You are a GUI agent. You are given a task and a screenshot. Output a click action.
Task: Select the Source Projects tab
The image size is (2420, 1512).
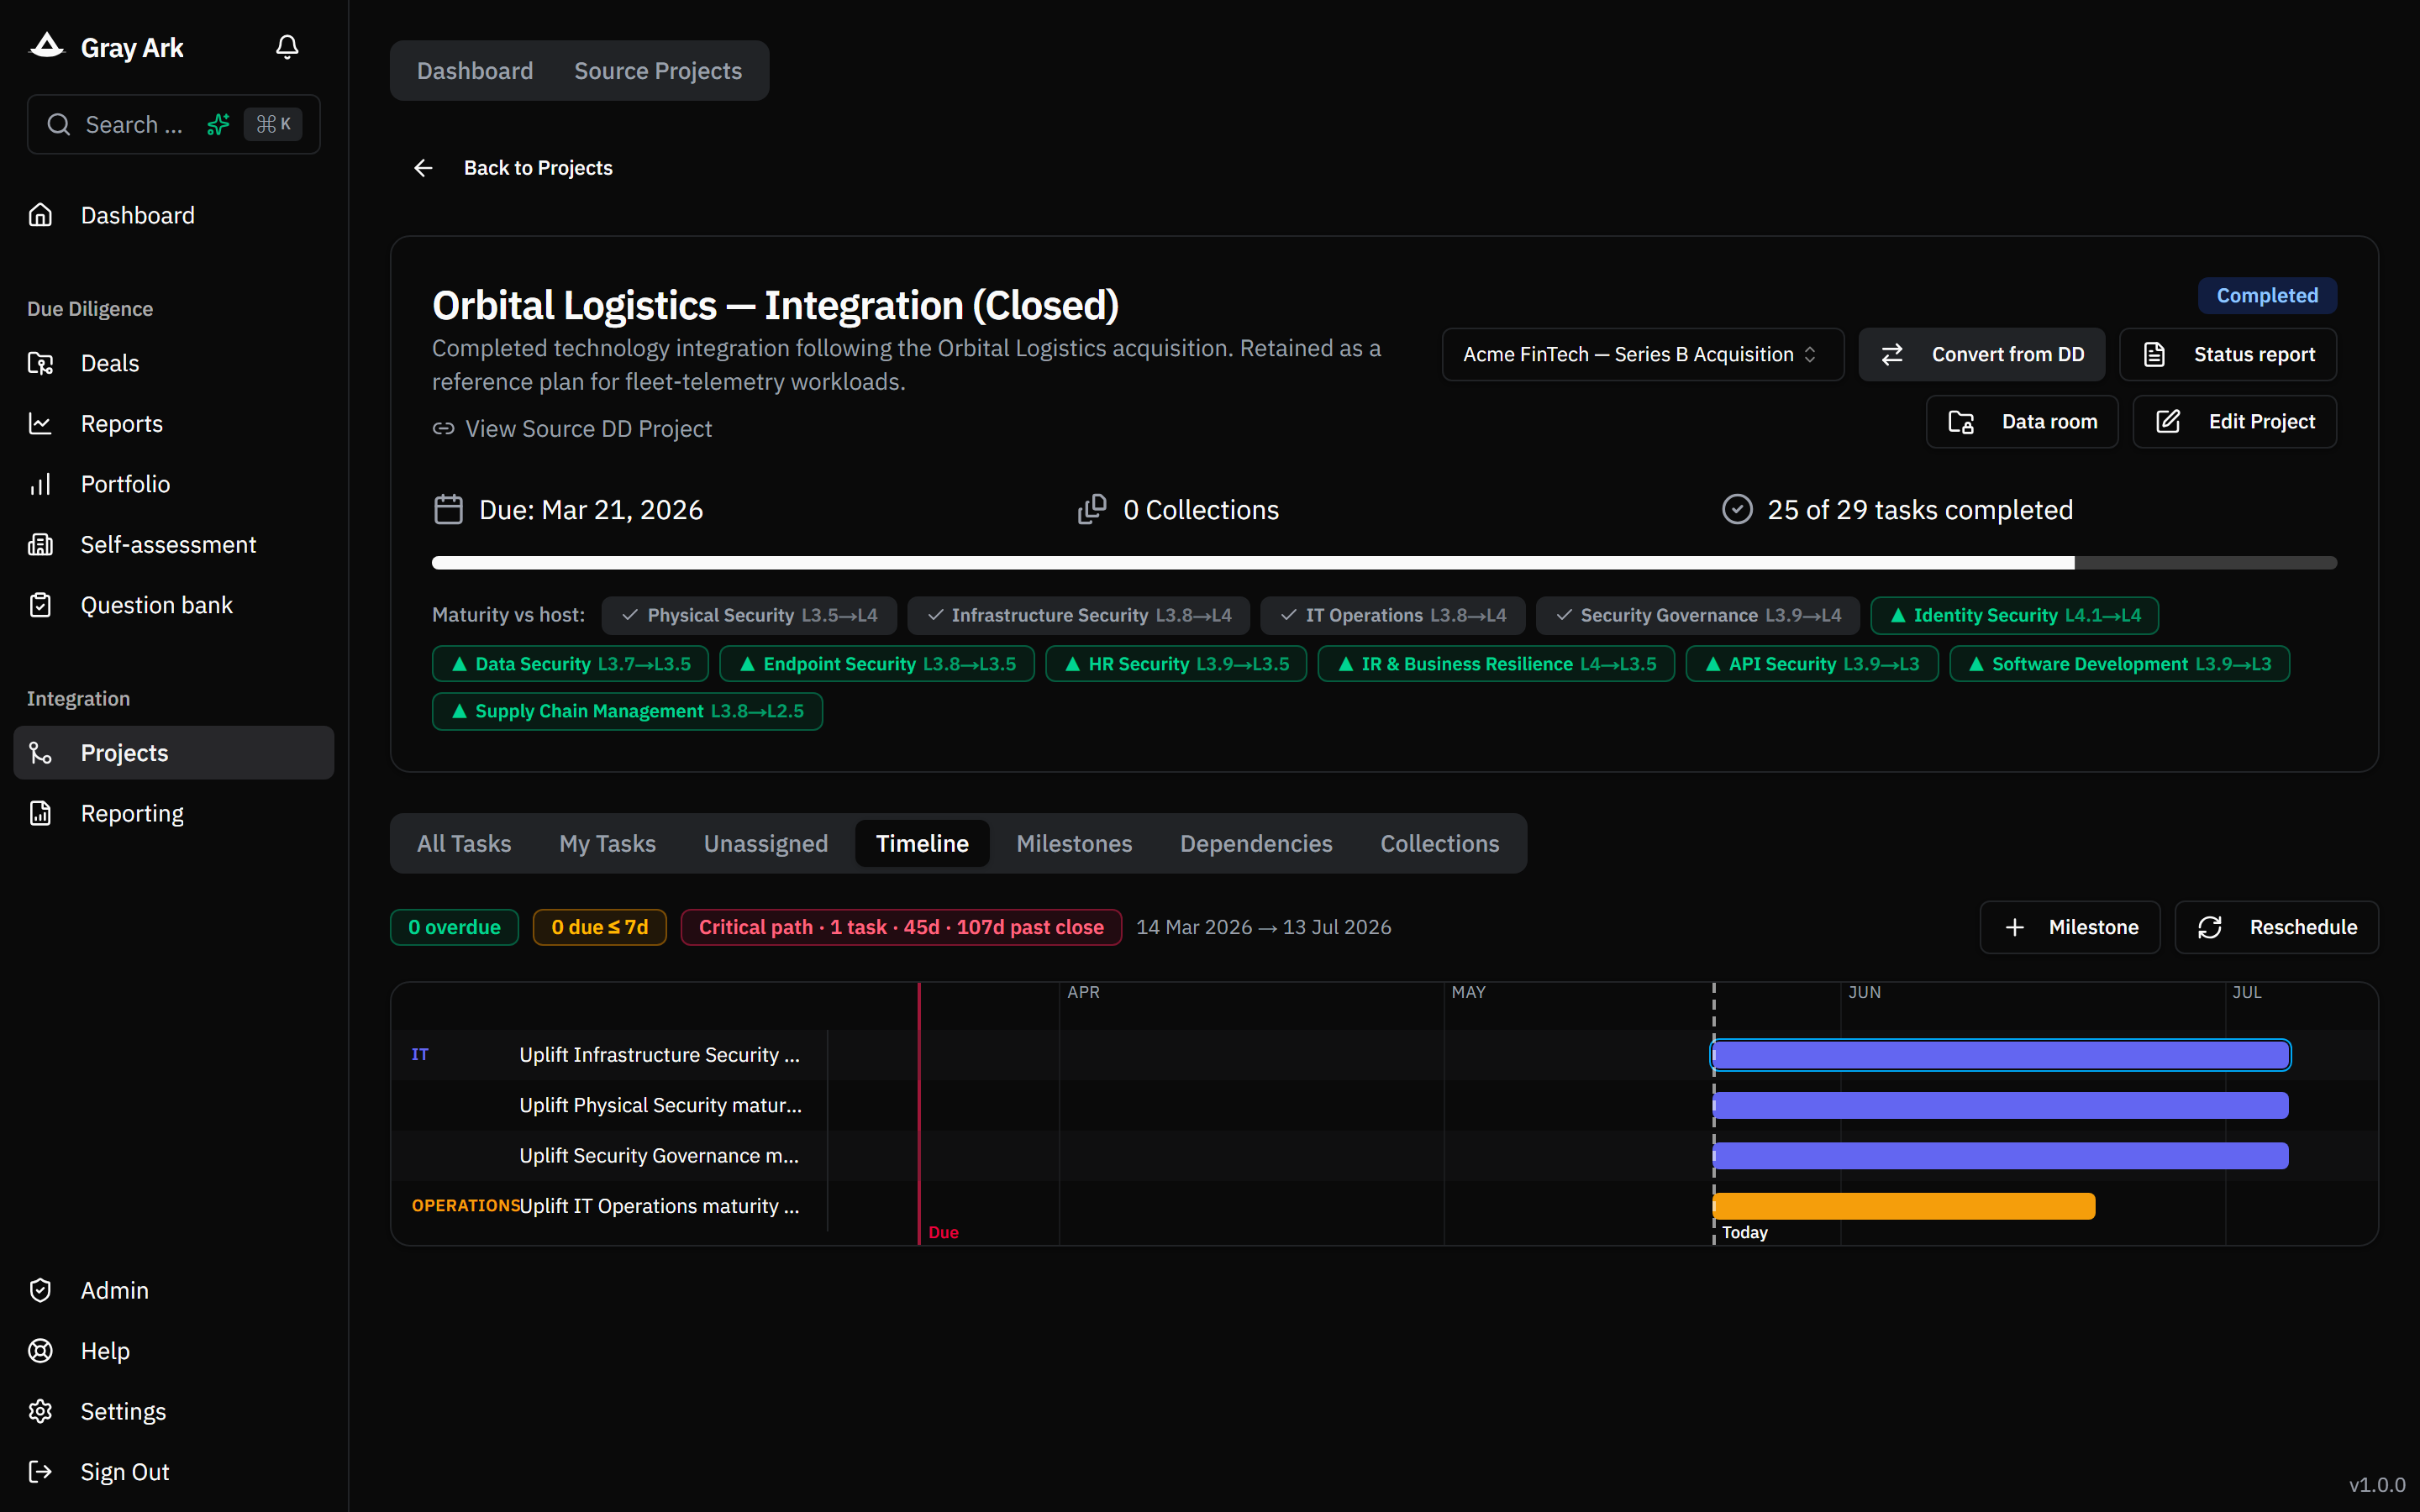pos(658,70)
